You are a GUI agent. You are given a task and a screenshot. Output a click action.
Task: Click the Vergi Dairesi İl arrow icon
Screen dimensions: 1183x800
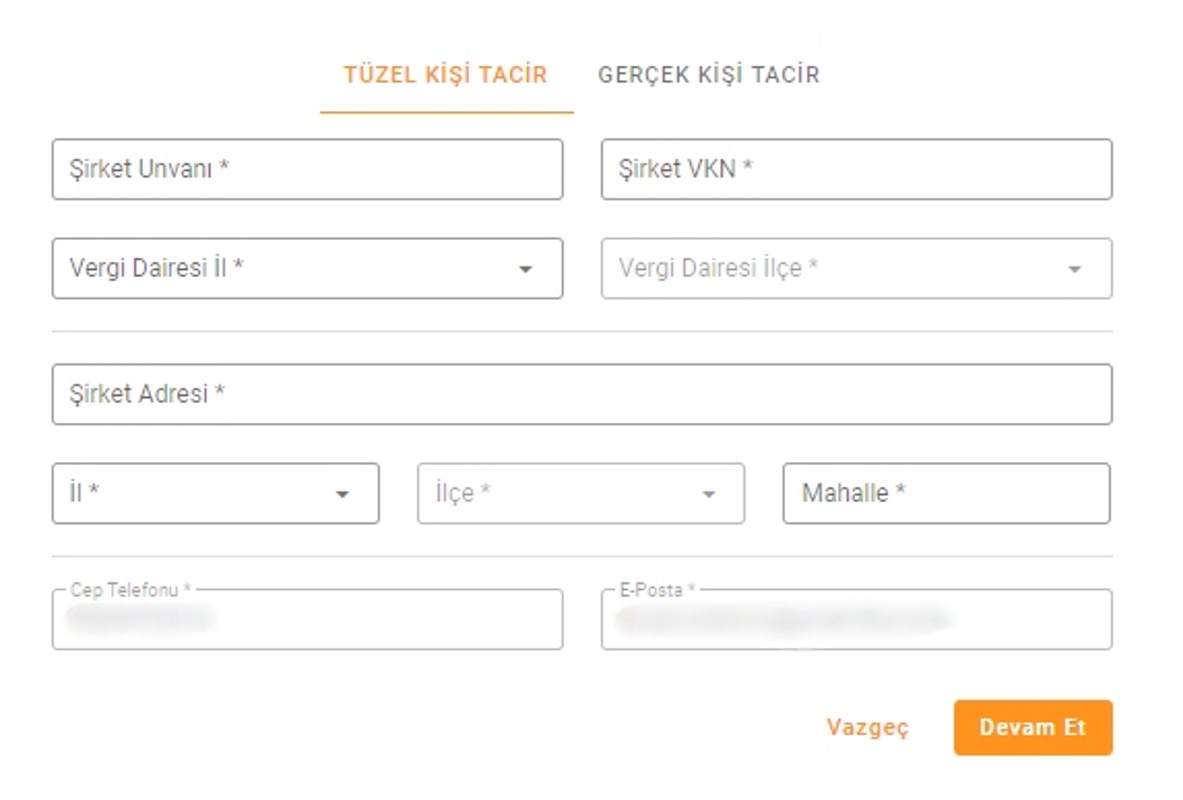(526, 269)
